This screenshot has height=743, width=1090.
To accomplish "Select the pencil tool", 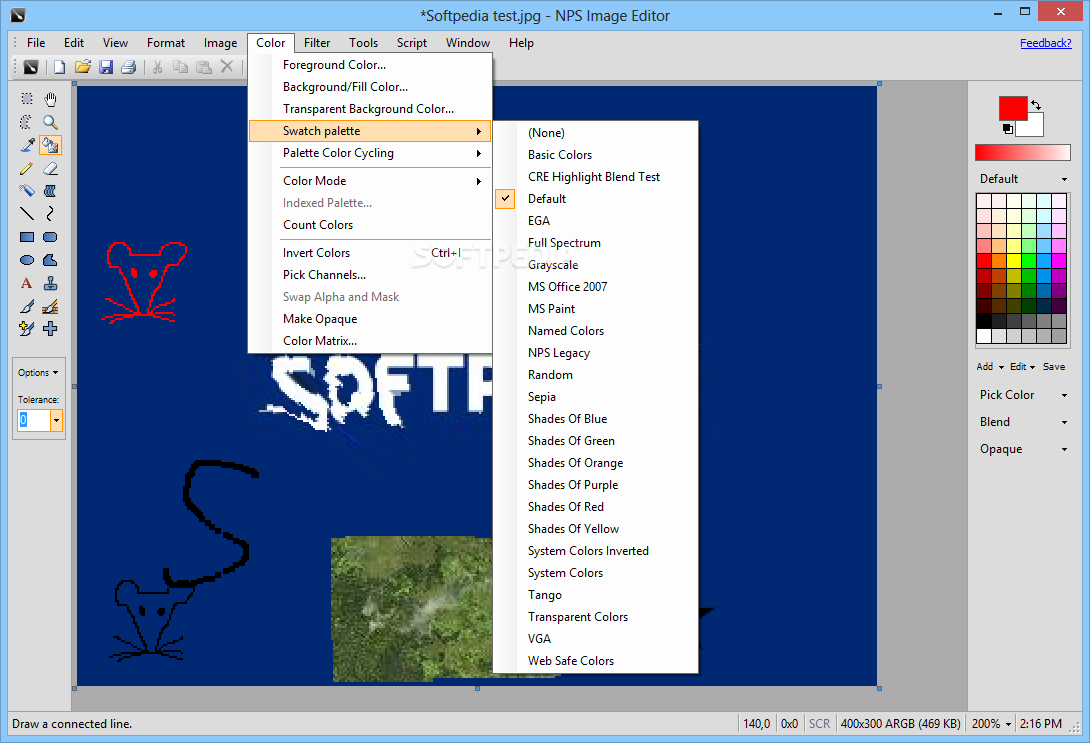I will click(26, 168).
